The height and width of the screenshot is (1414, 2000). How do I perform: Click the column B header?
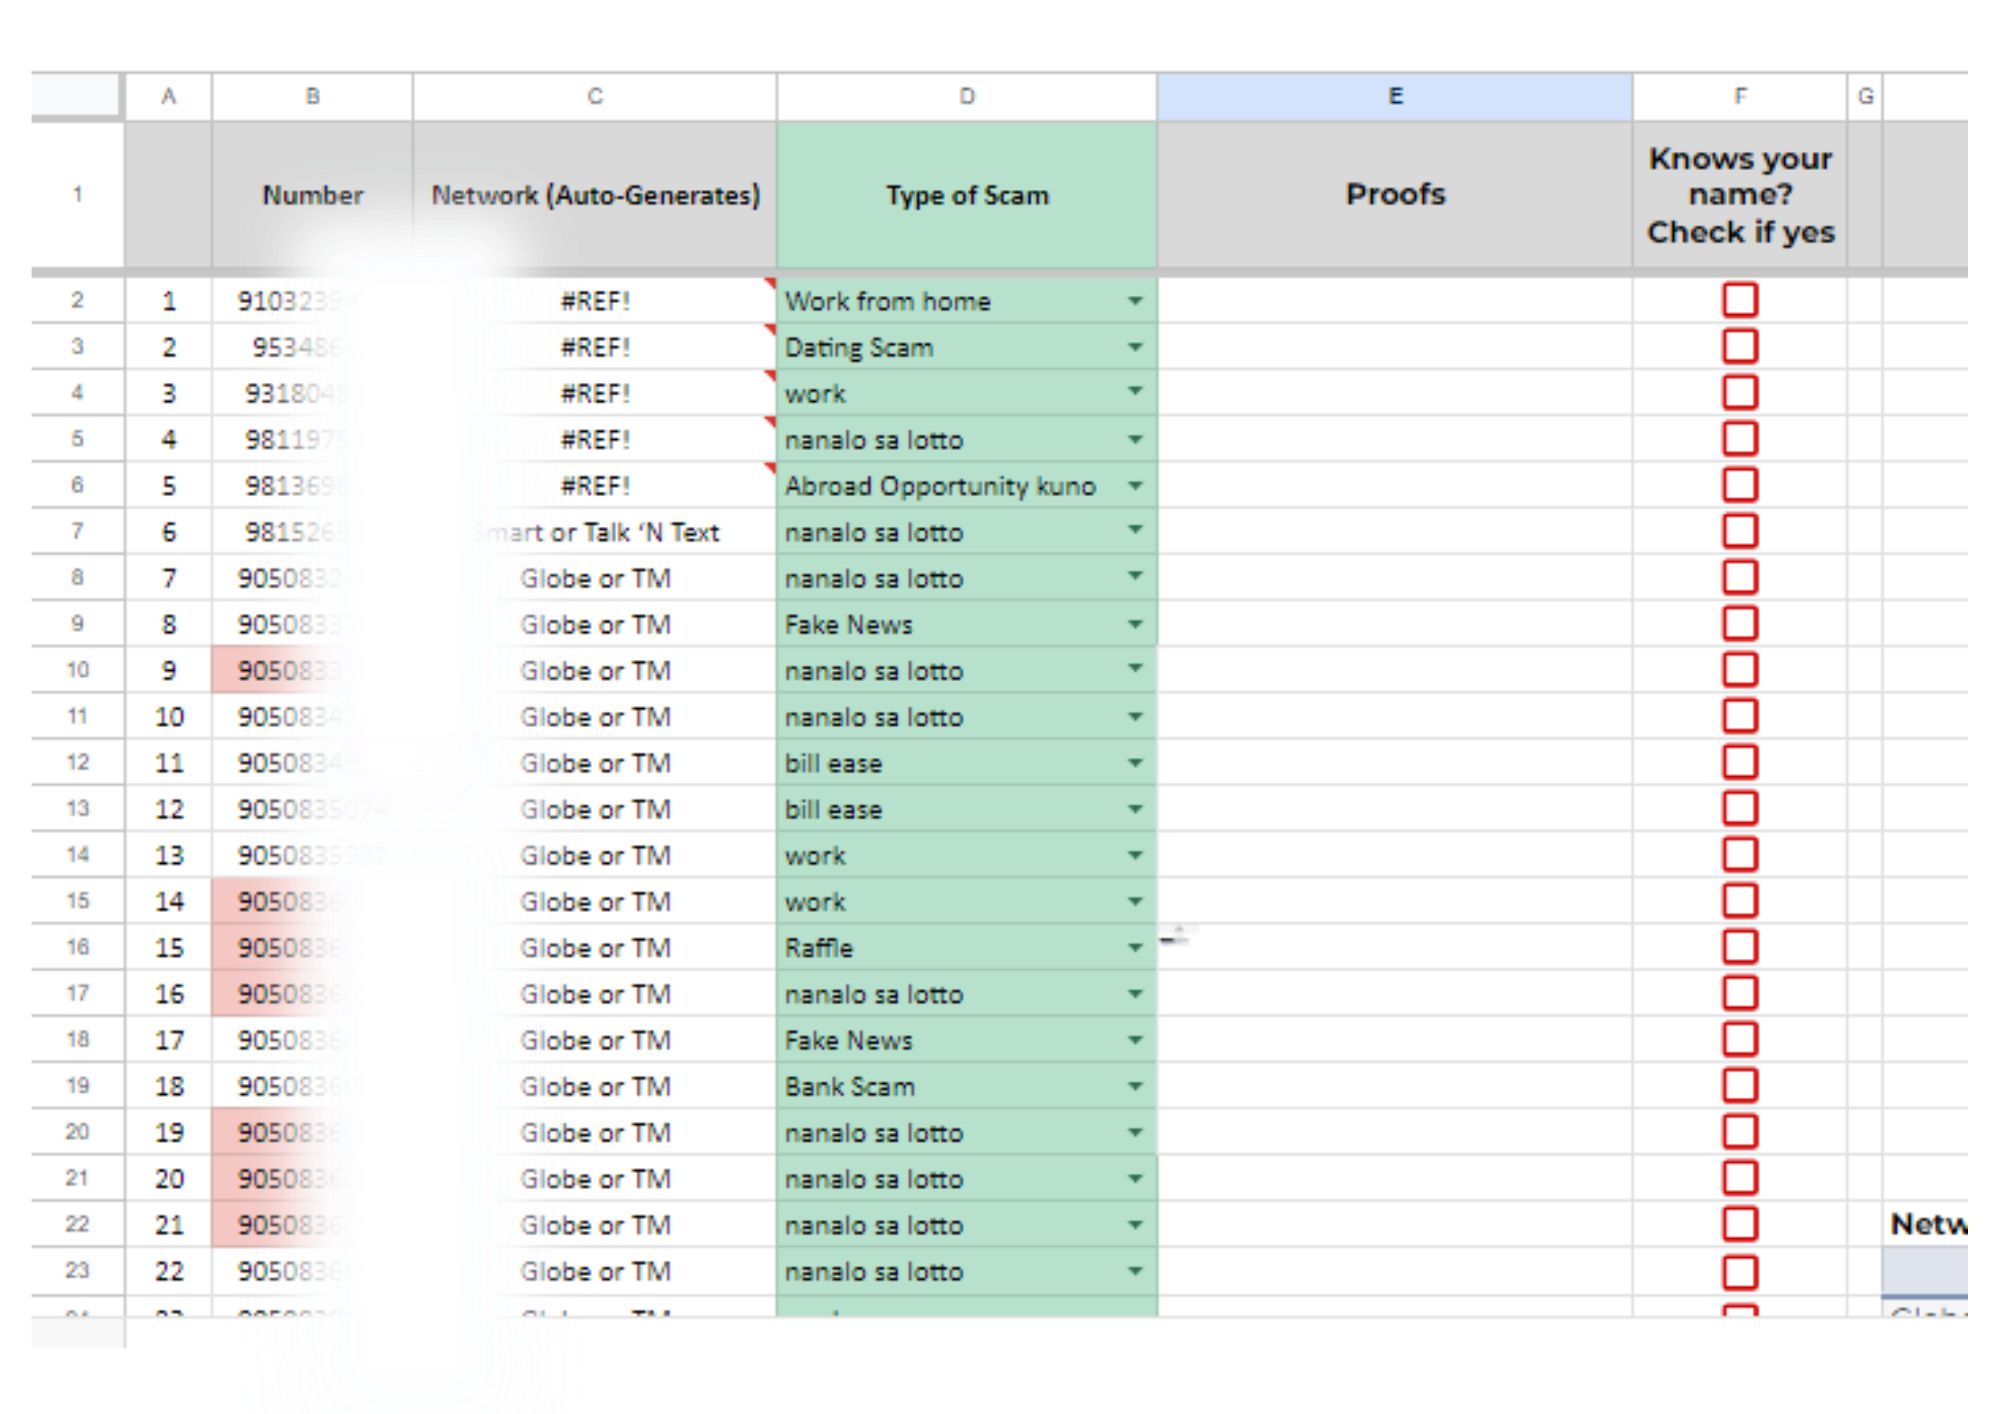click(x=312, y=96)
